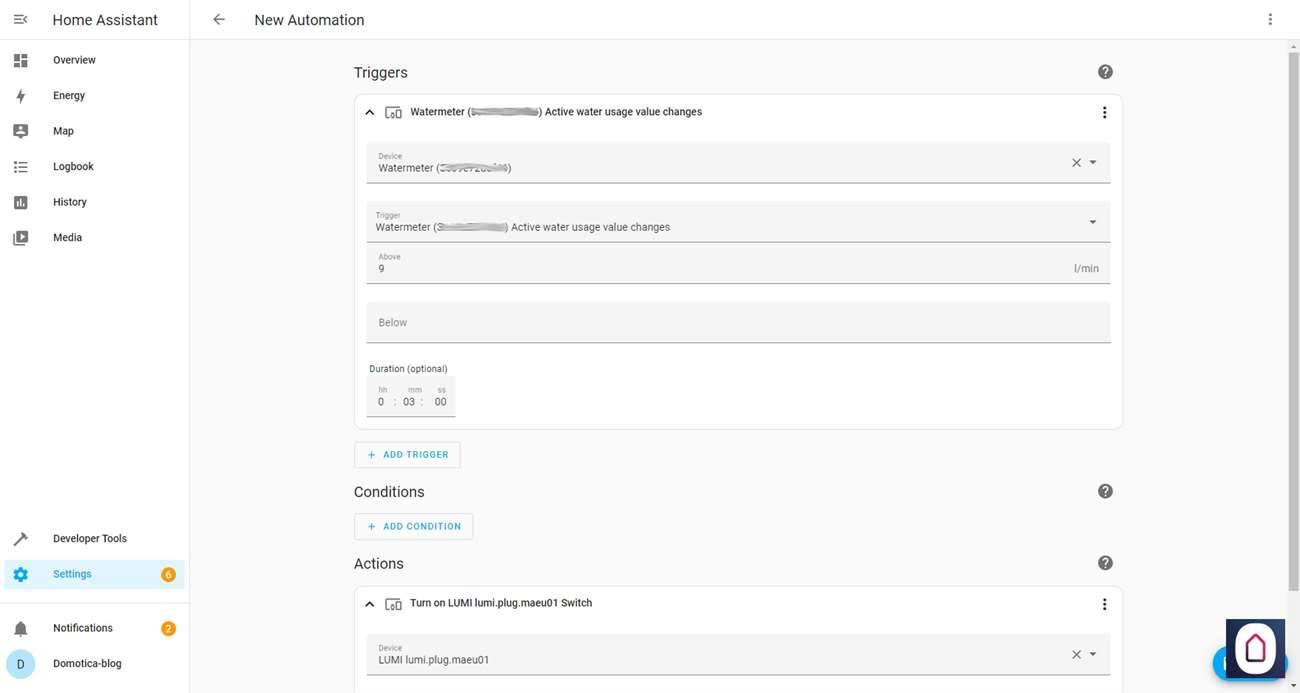The width and height of the screenshot is (1300, 693).
Task: Open the Trigger type dropdown
Action: coord(1092,222)
